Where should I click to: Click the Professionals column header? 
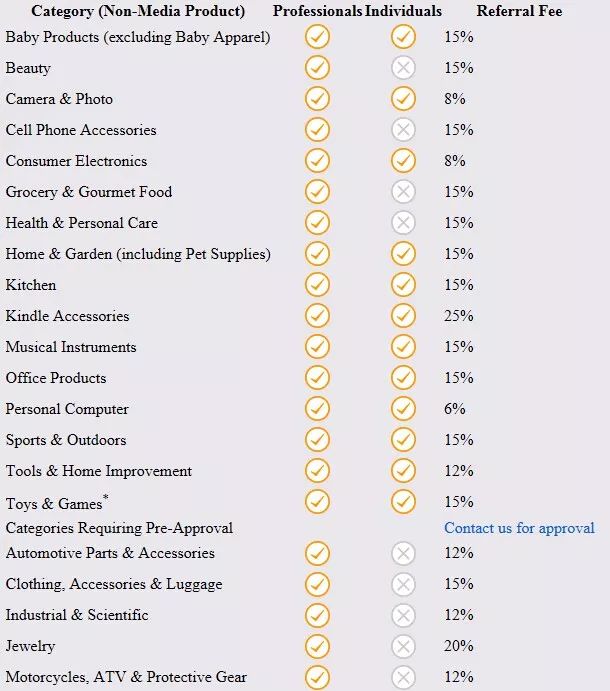pyautogui.click(x=317, y=12)
